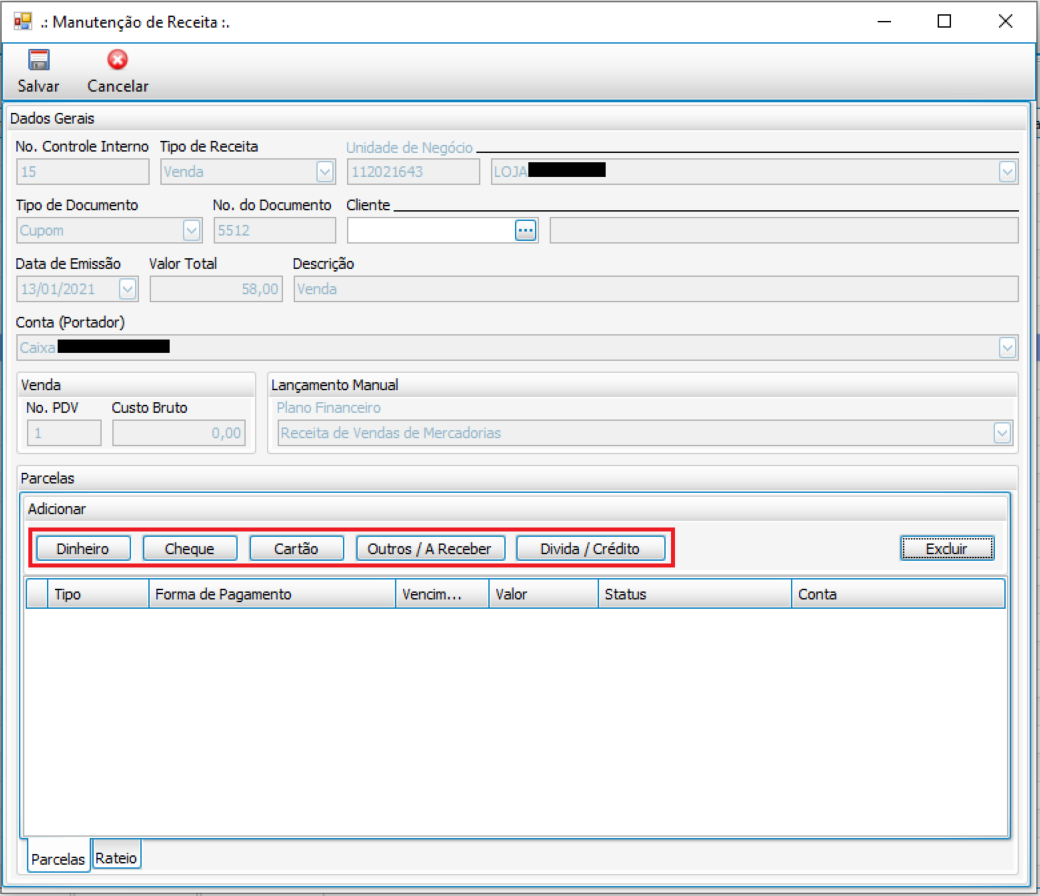Click the Valor Total field
The height and width of the screenshot is (896, 1040).
[x=216, y=289]
